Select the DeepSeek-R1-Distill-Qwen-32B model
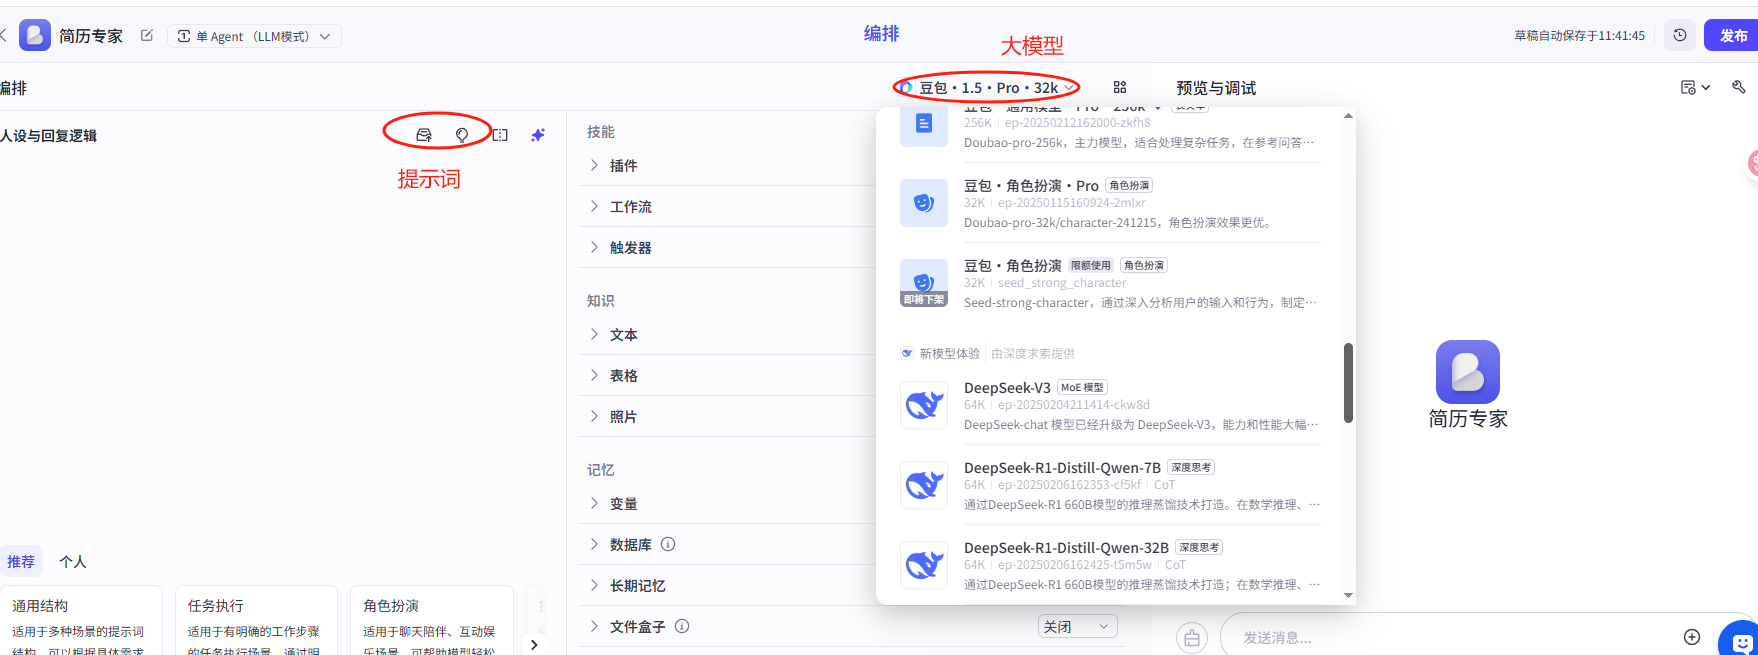 pos(1110,565)
